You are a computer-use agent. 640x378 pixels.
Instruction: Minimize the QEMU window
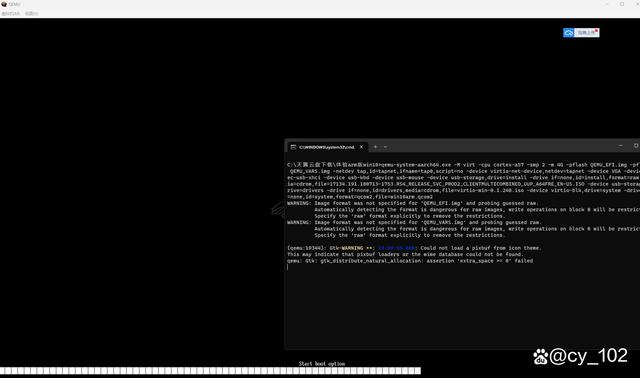607,4
